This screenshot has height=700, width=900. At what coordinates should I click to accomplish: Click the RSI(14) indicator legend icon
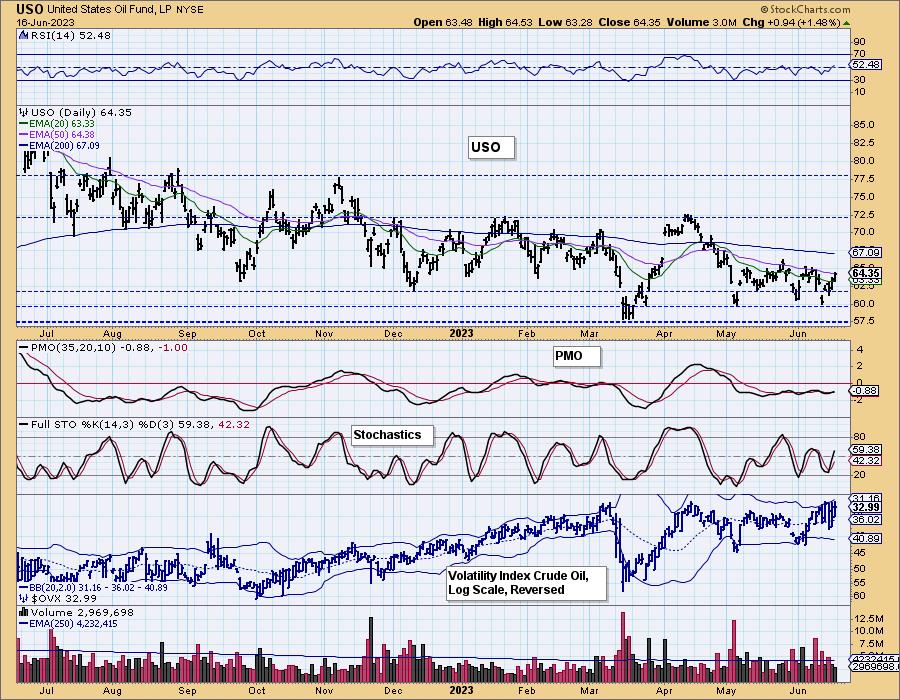click(x=24, y=35)
